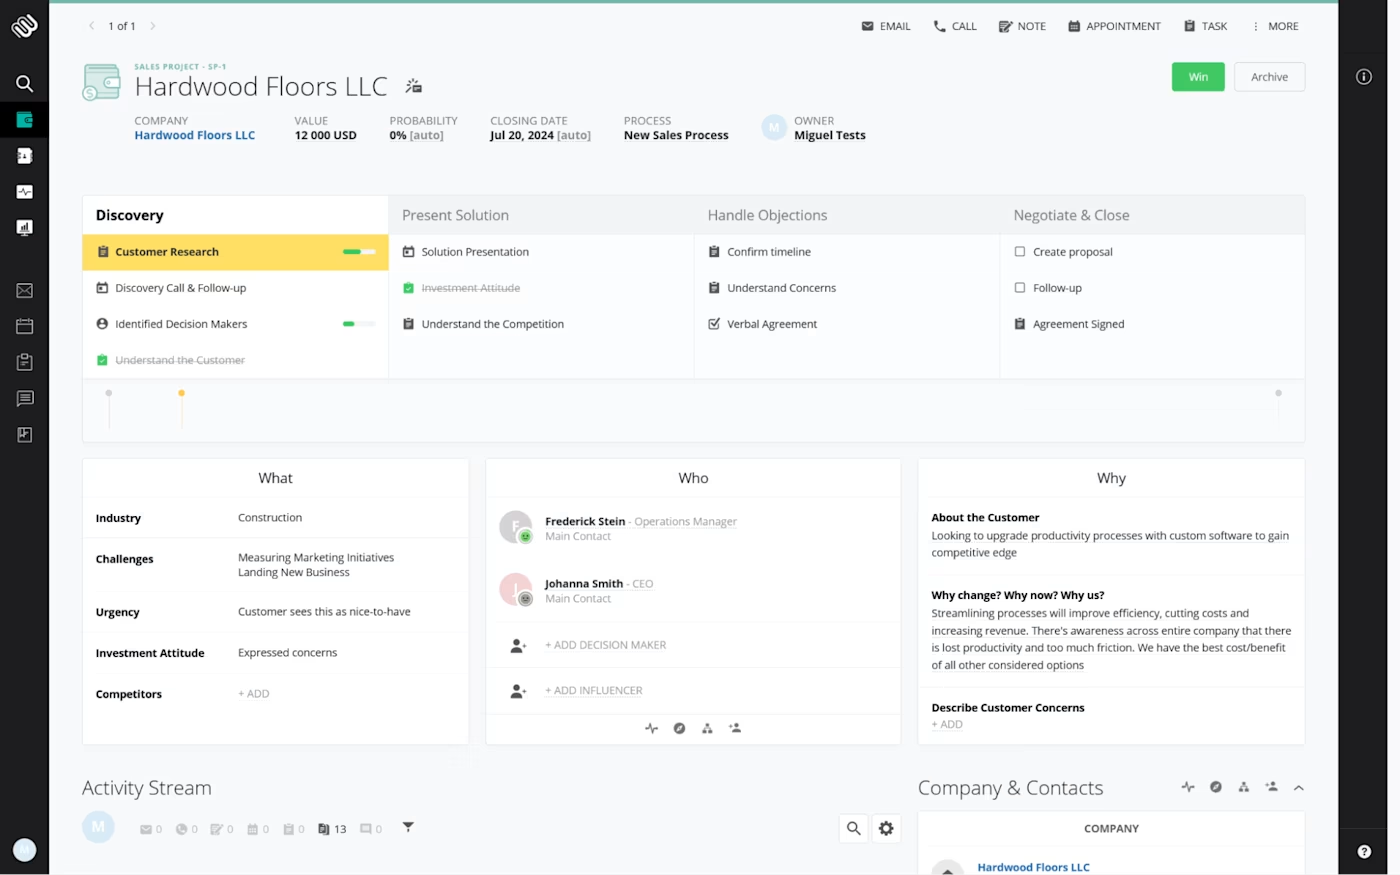This screenshot has width=1400, height=875.
Task: Click NOTE in the top action bar
Action: coord(1022,26)
